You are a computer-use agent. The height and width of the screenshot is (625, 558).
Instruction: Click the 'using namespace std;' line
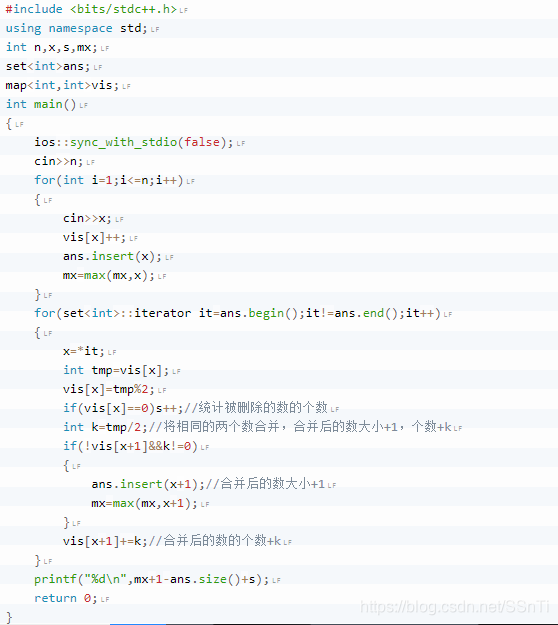77,28
